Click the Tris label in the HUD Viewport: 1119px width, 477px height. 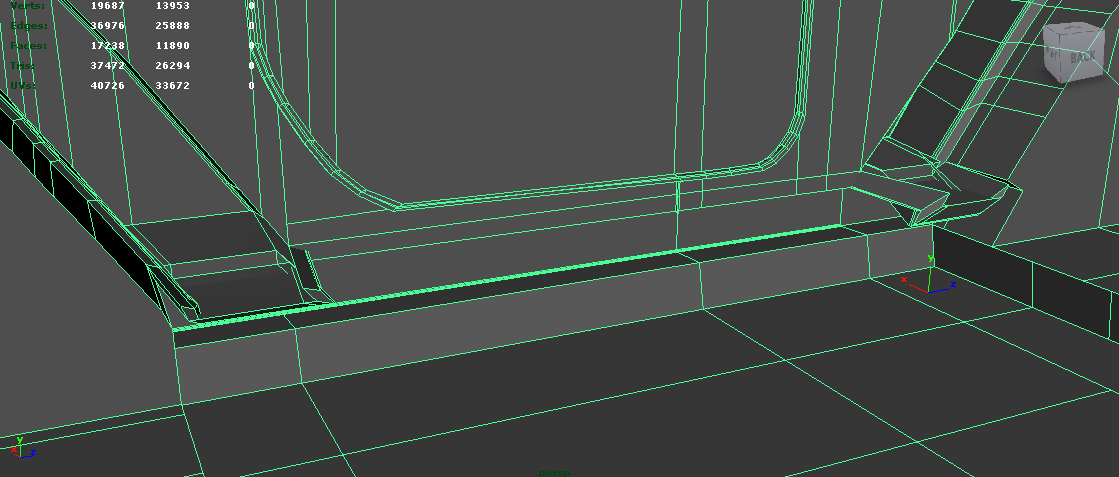(24, 65)
